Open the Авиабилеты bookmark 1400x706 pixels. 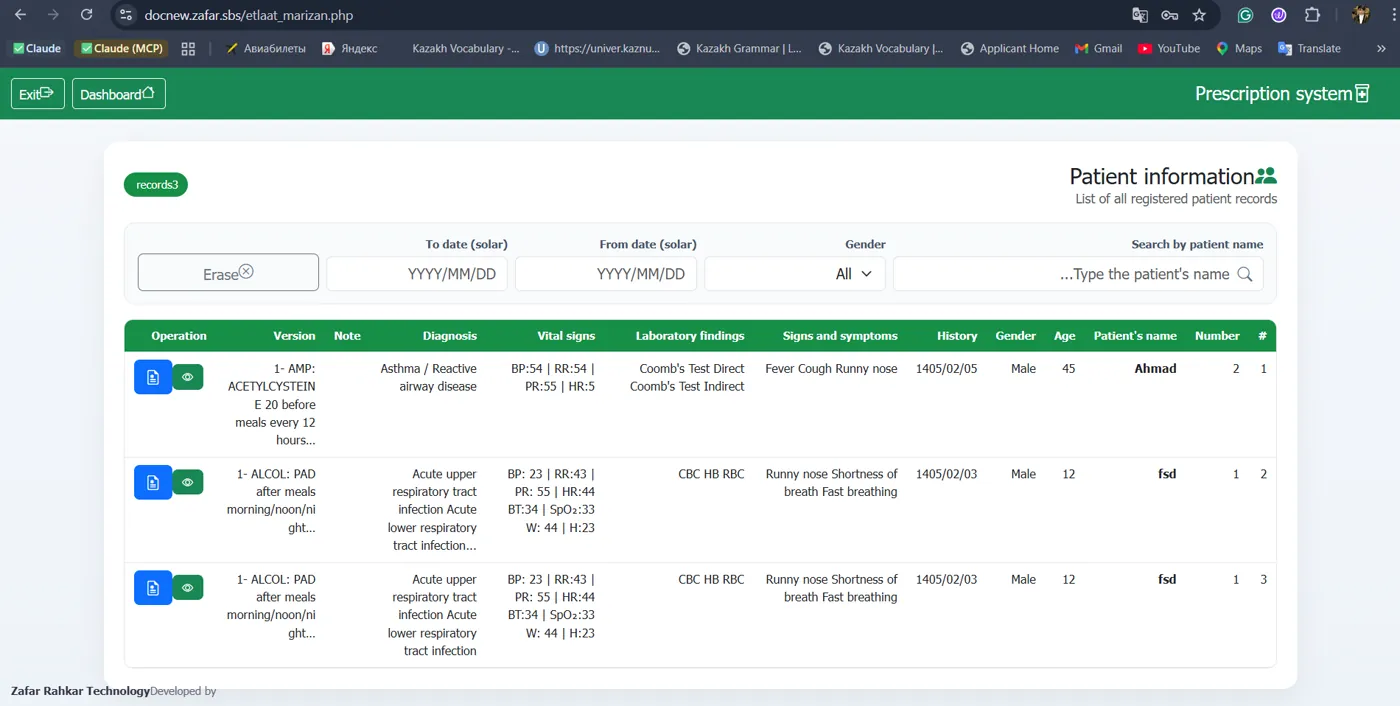click(x=266, y=48)
